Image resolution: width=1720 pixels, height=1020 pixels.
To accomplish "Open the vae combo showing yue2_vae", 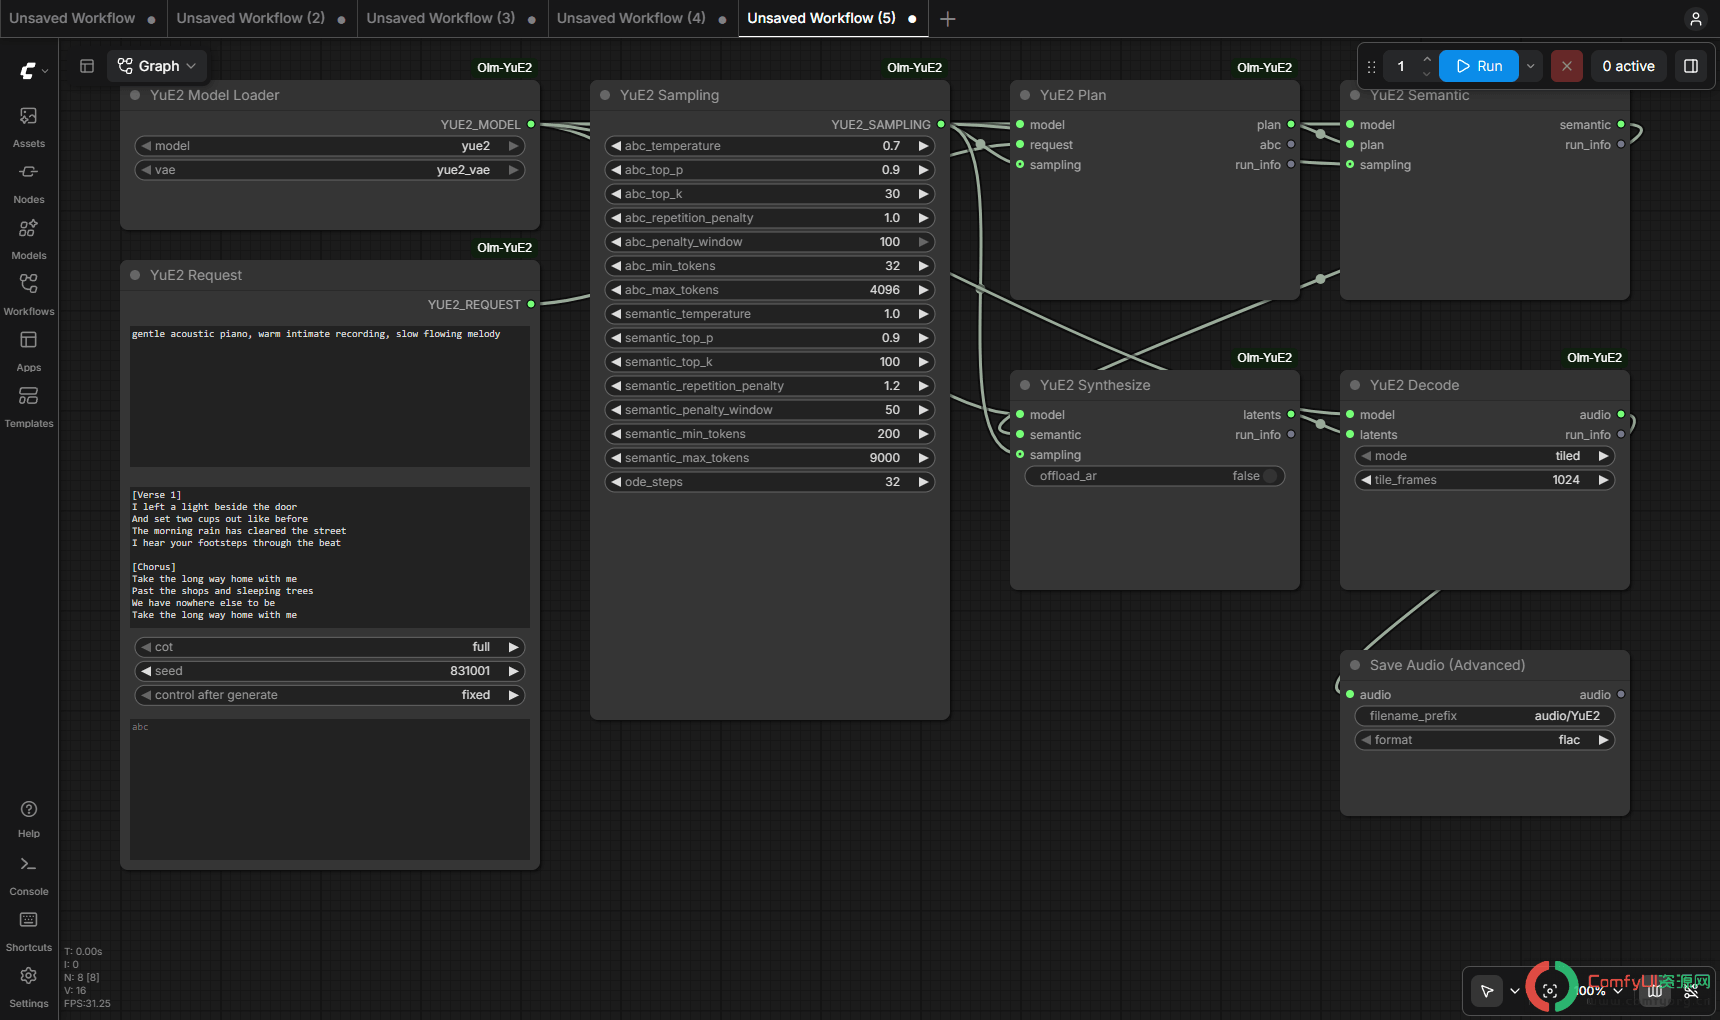I will (330, 170).
